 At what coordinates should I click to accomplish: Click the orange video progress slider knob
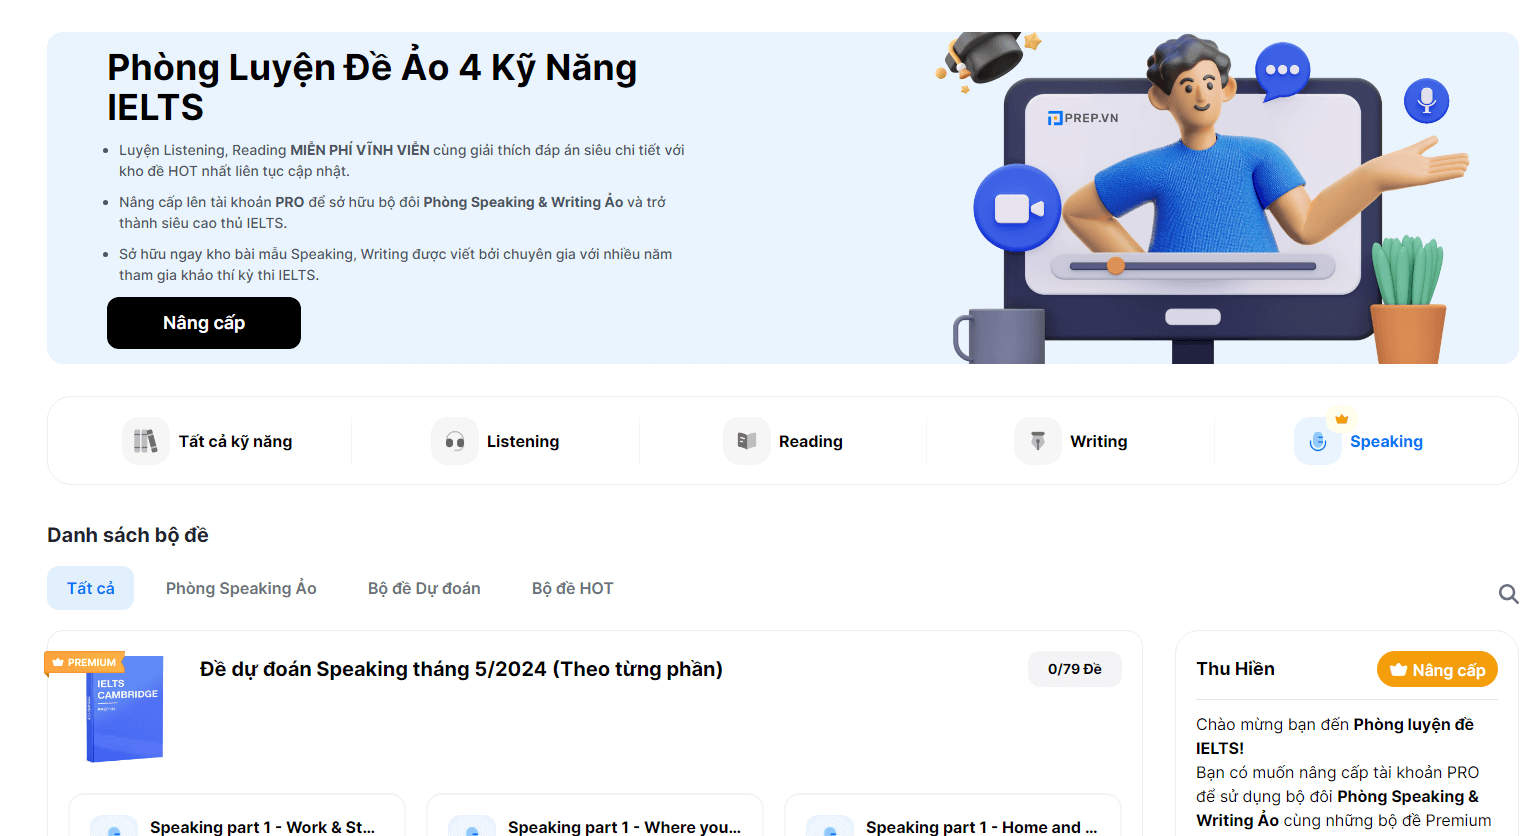click(x=1116, y=266)
